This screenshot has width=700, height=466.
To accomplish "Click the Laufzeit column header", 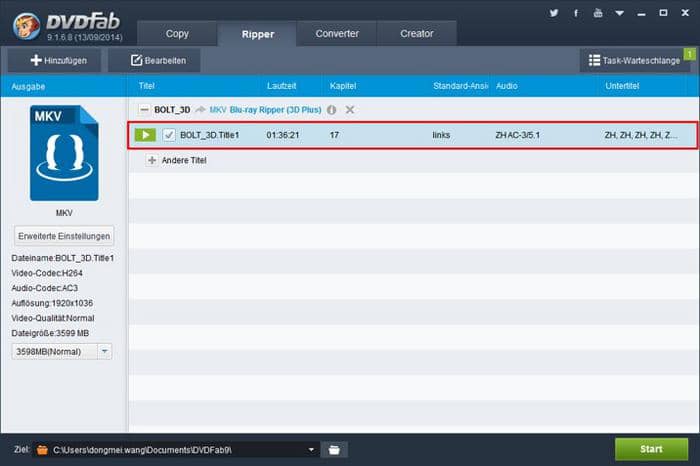I will [x=281, y=86].
